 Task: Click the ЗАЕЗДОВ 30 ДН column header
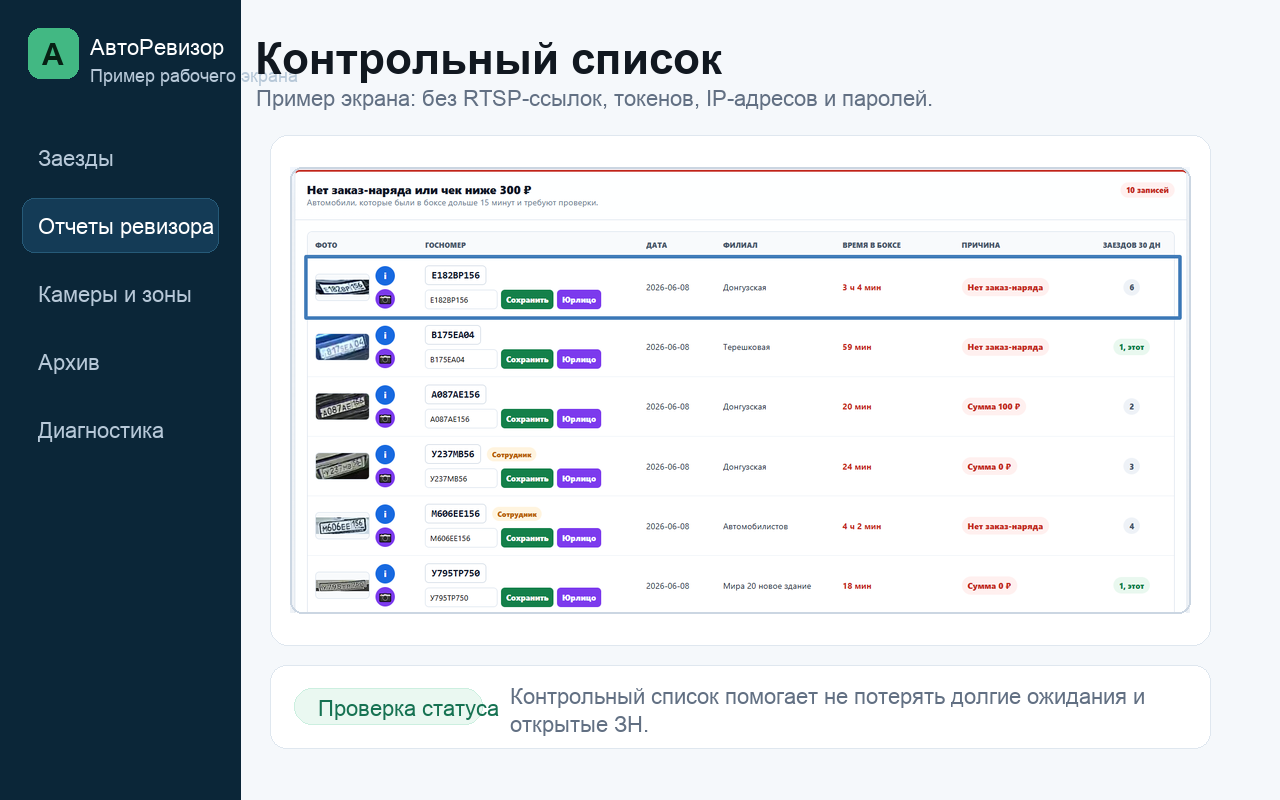tap(1132, 245)
